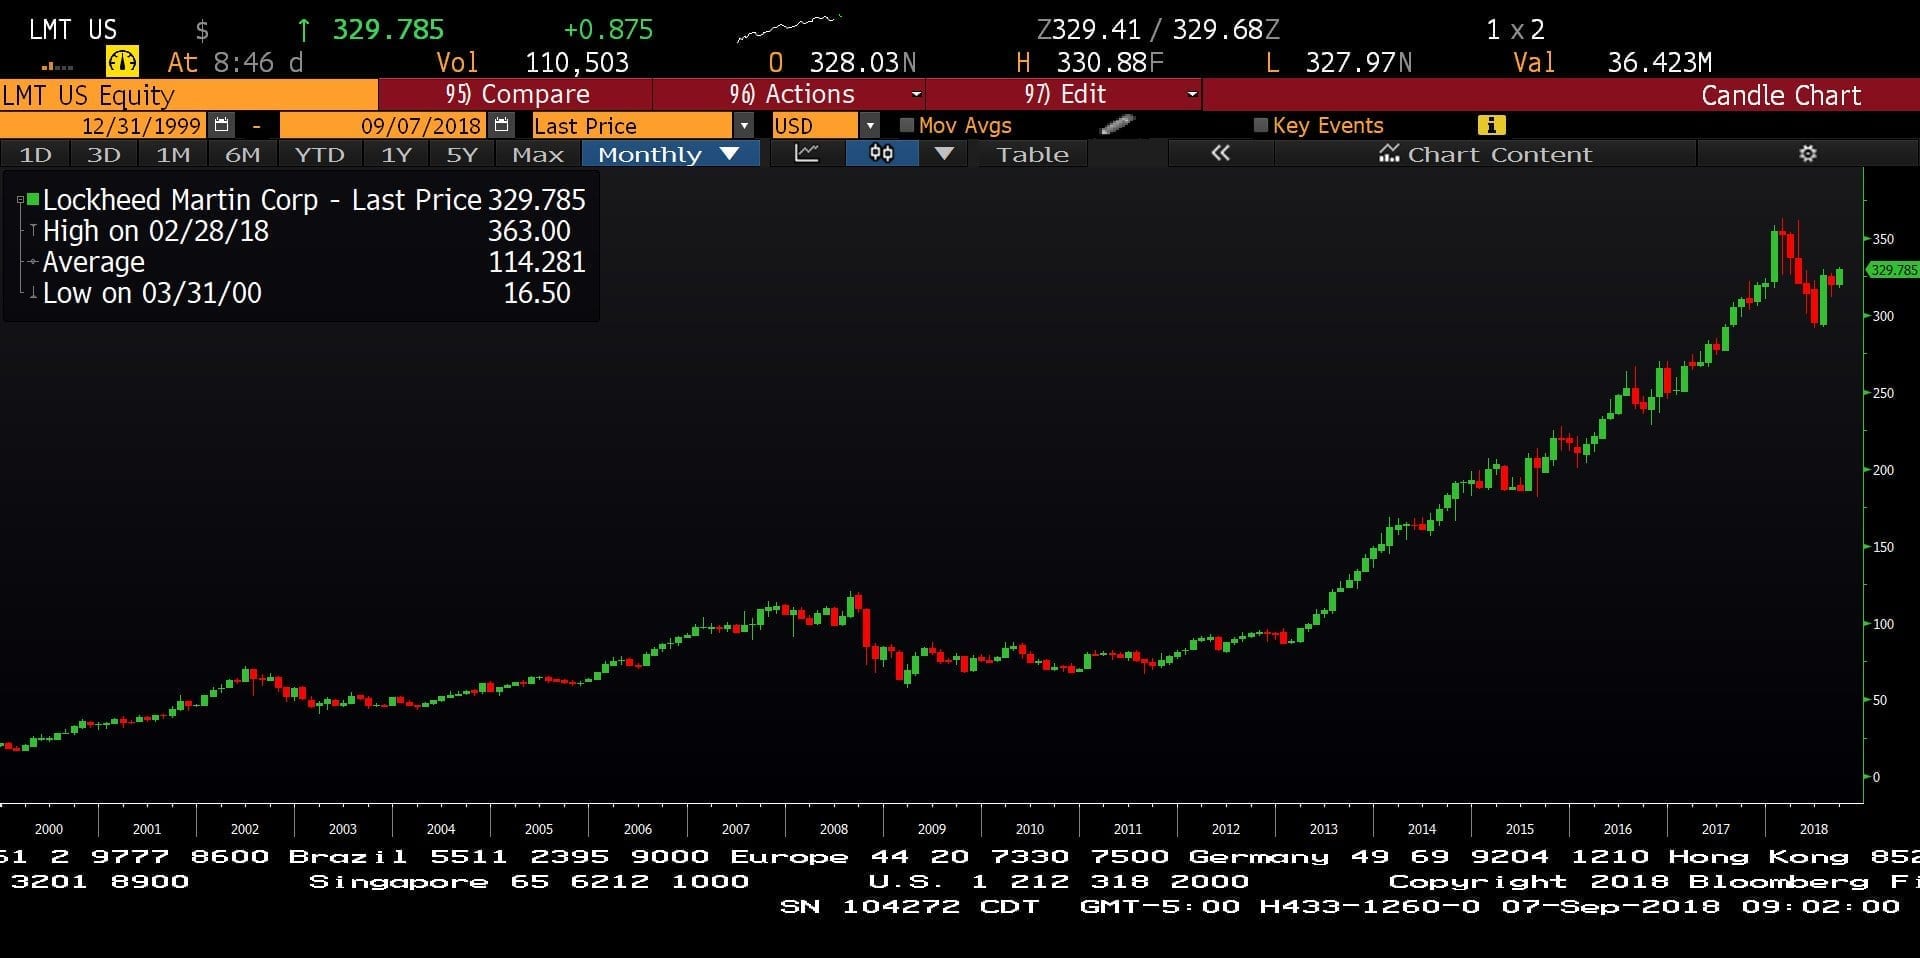Expand the chart type dropdown arrow

point(944,154)
